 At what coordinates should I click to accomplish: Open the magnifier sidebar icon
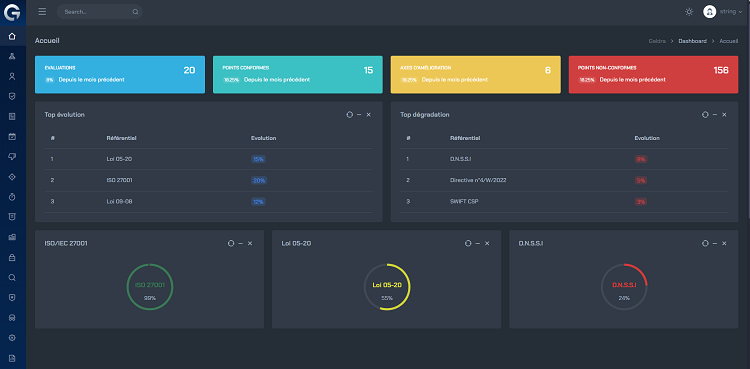point(12,277)
